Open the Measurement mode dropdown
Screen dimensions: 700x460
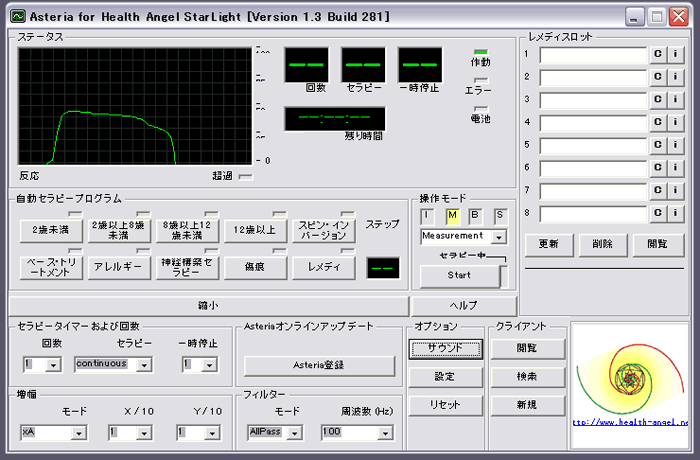point(499,237)
